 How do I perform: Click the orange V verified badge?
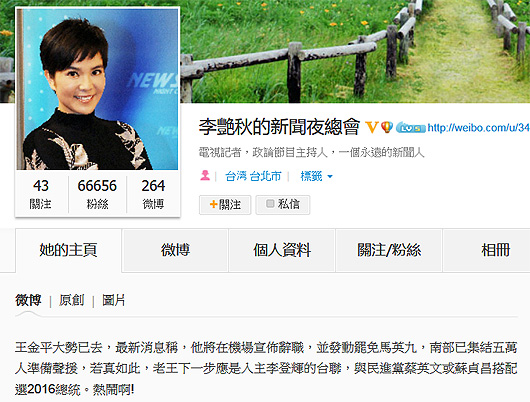[372, 127]
